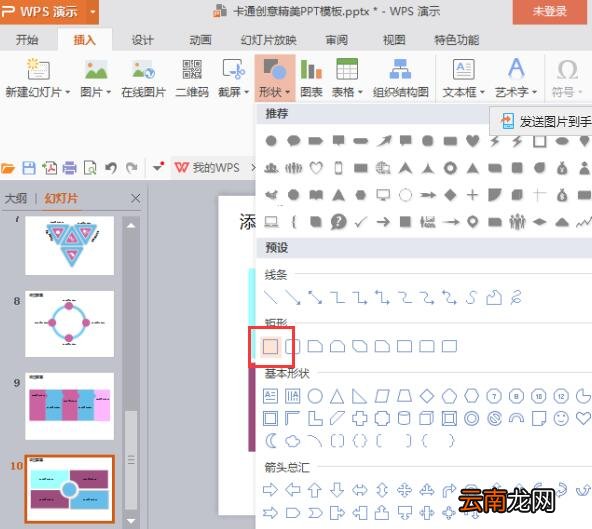The height and width of the screenshot is (529, 592).
Task: Click the print icon in quick toolbar
Action: pos(69,168)
